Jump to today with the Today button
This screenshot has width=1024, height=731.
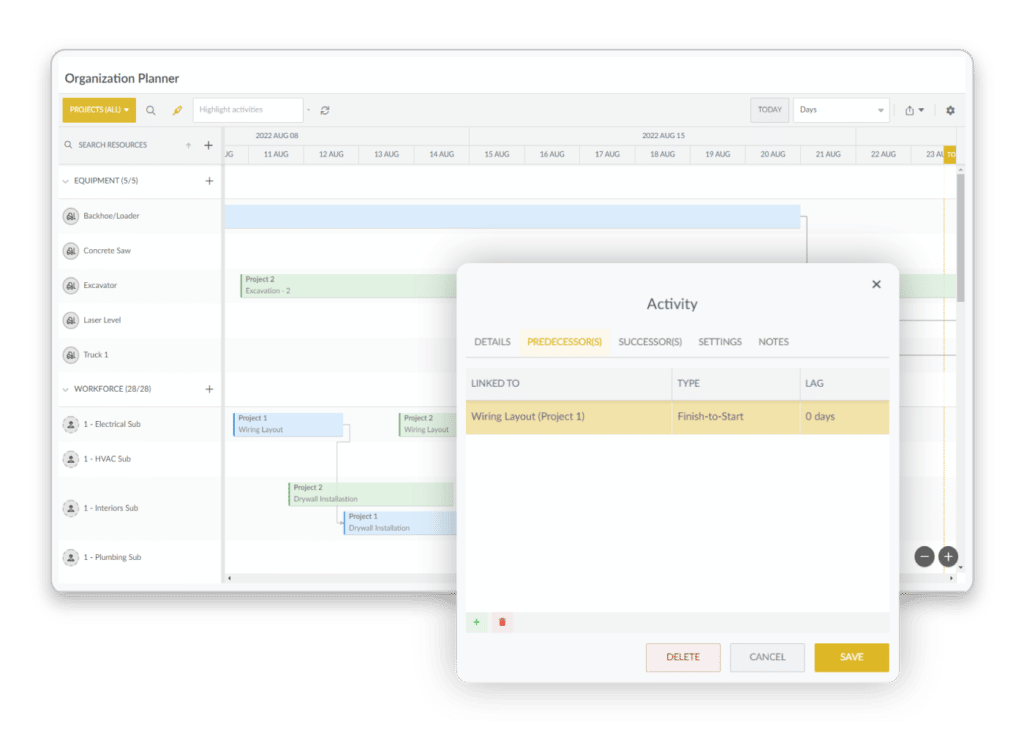point(769,110)
